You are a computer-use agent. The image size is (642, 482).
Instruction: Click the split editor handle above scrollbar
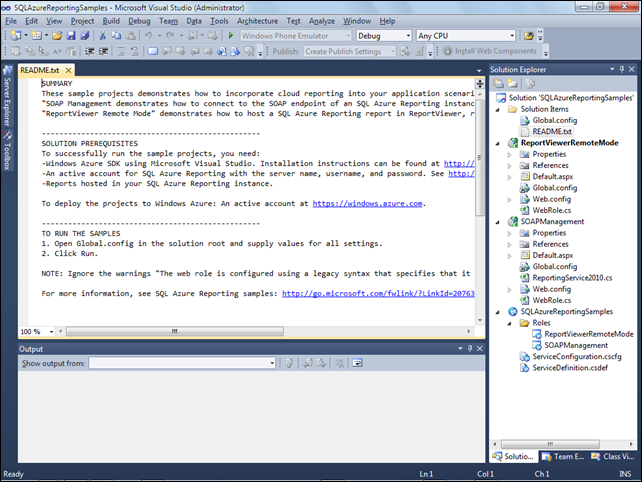pyautogui.click(x=480, y=84)
